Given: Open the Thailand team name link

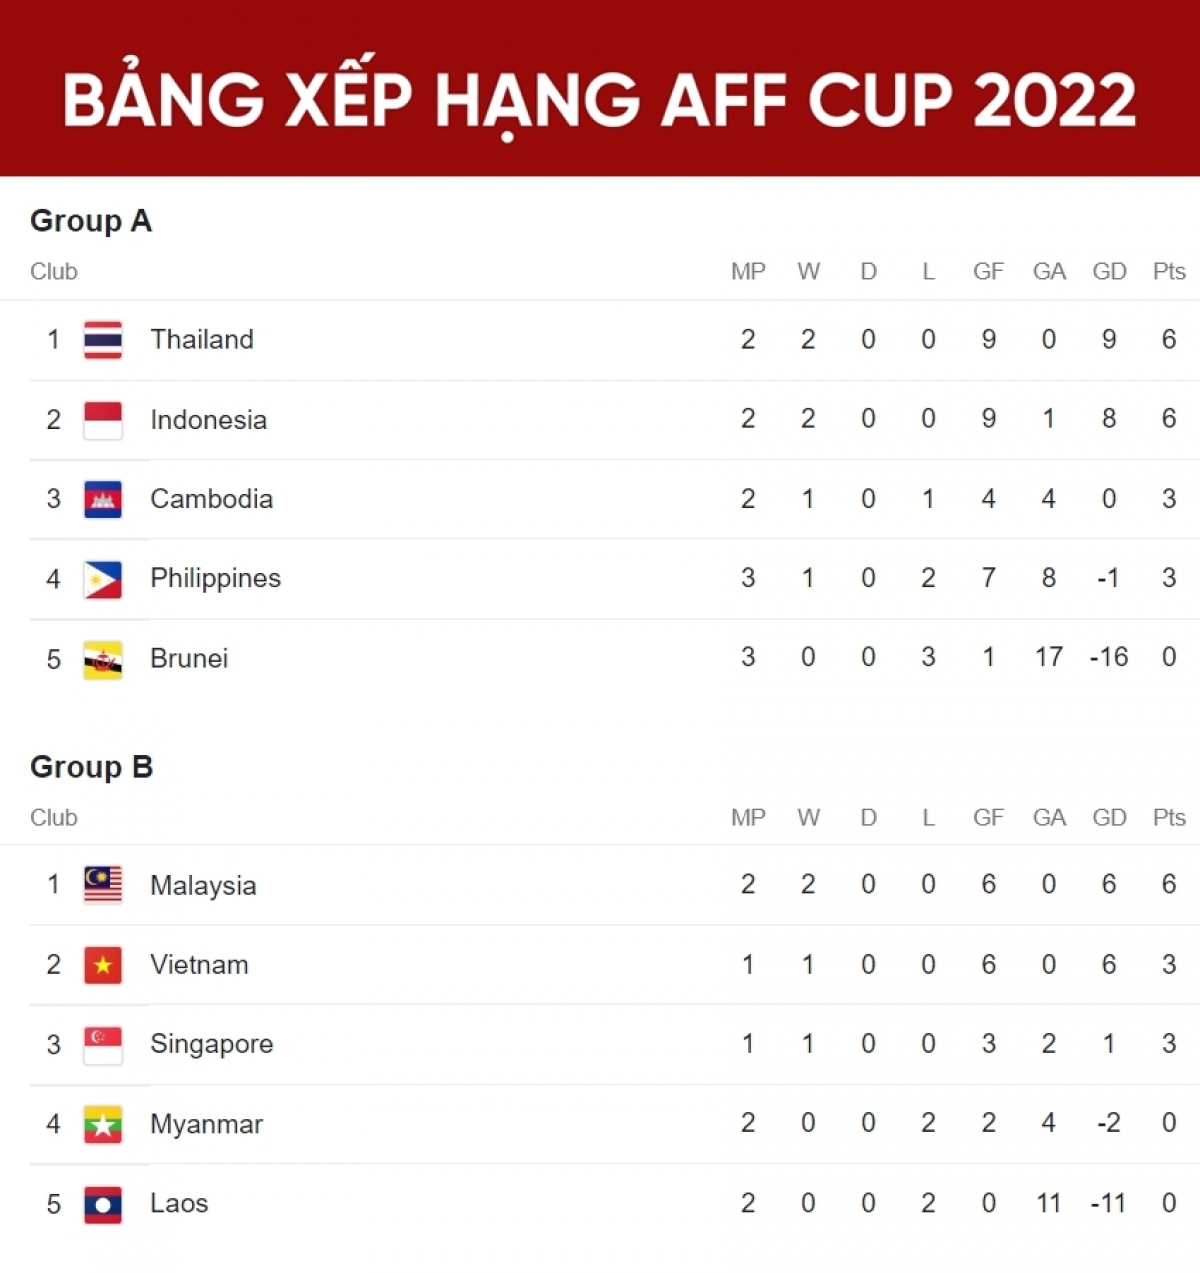Looking at the screenshot, I should coord(202,340).
